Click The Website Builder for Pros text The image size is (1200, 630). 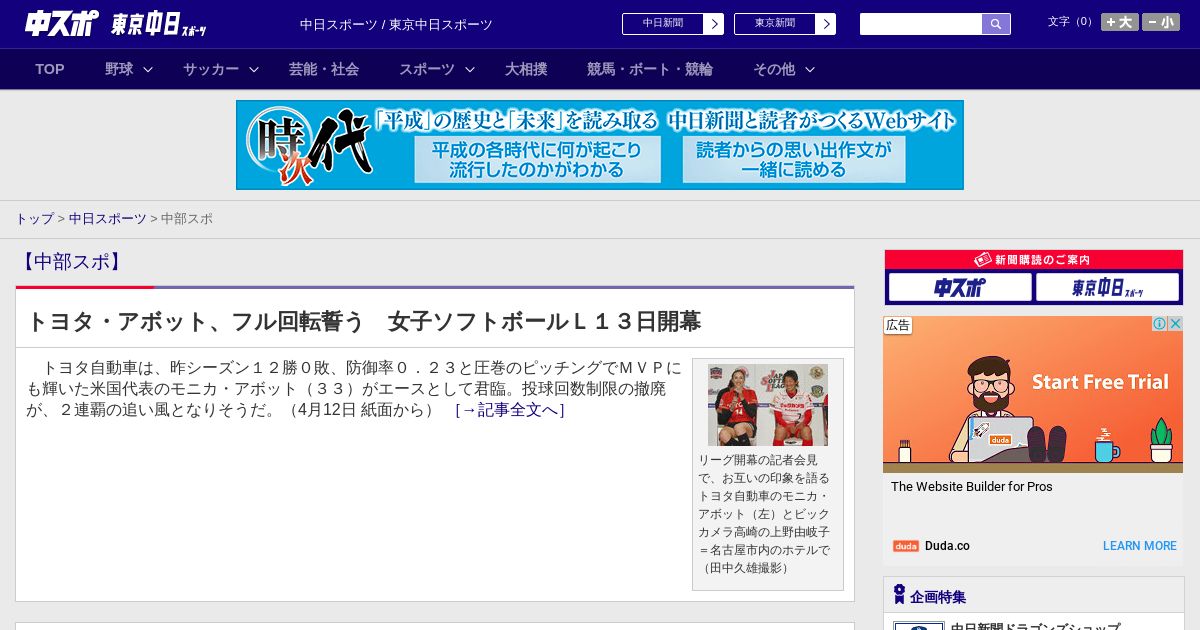click(972, 487)
